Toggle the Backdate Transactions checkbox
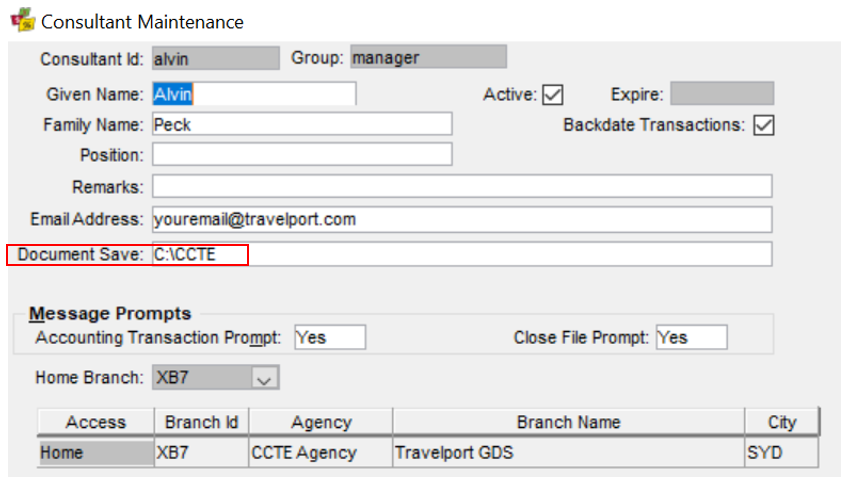 (764, 125)
